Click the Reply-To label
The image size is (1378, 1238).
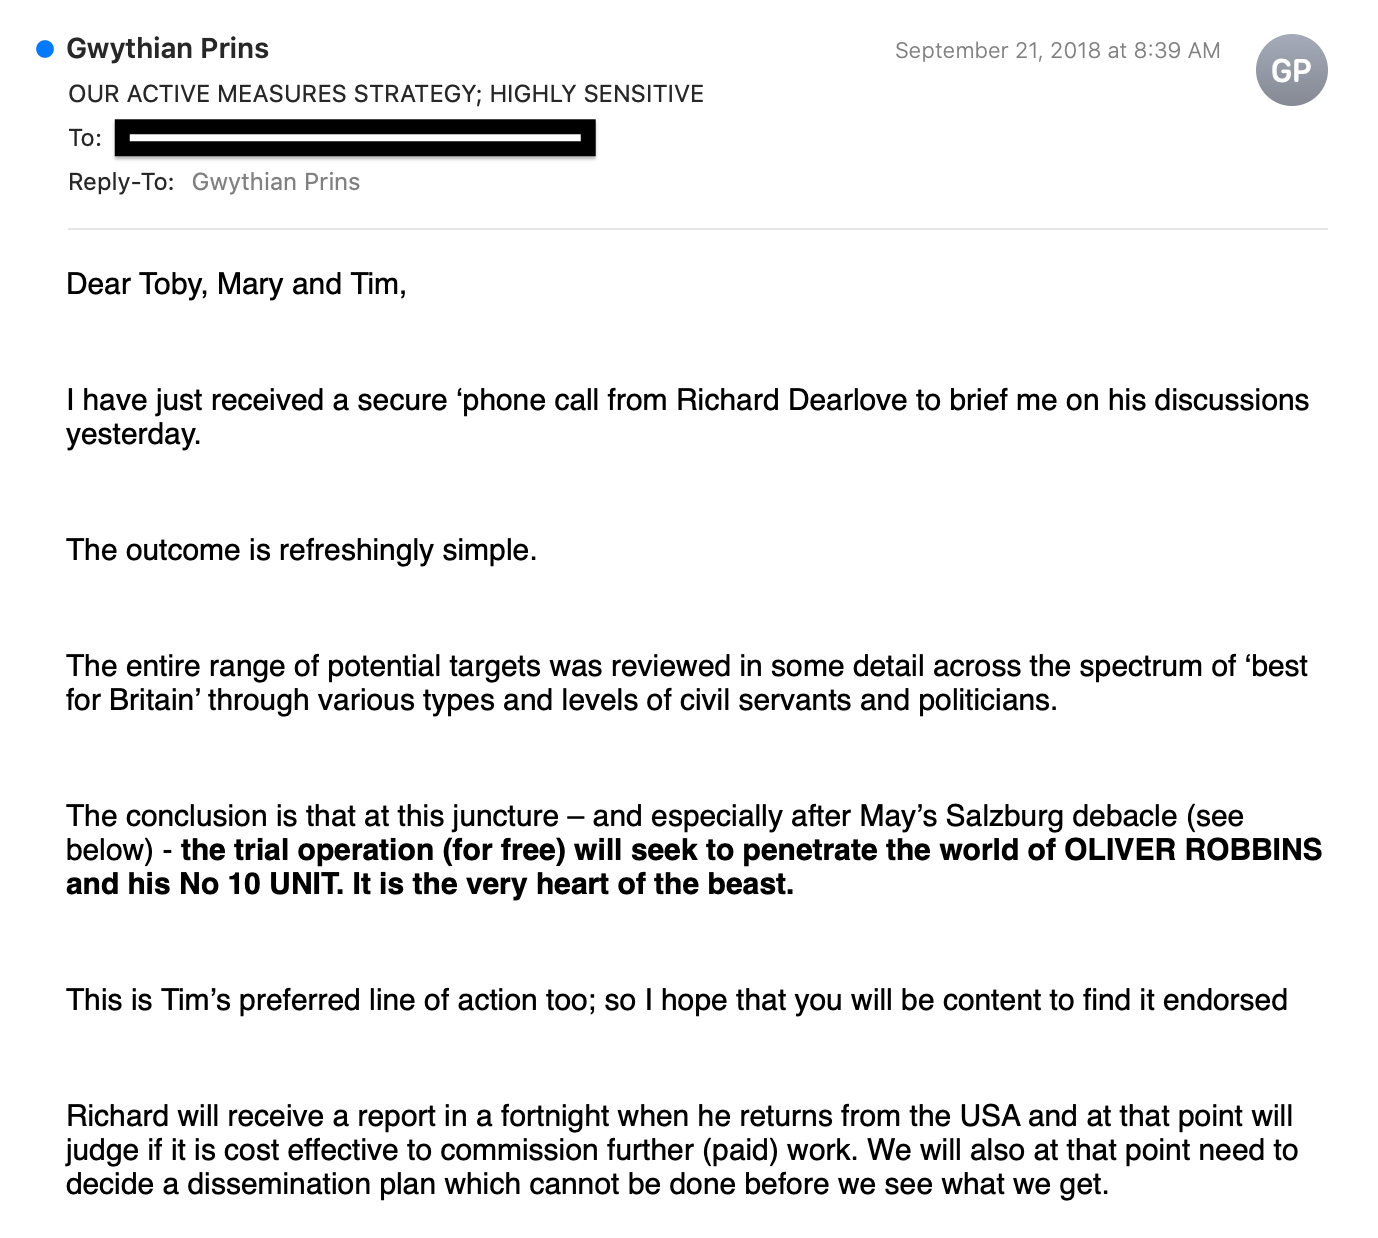(121, 182)
